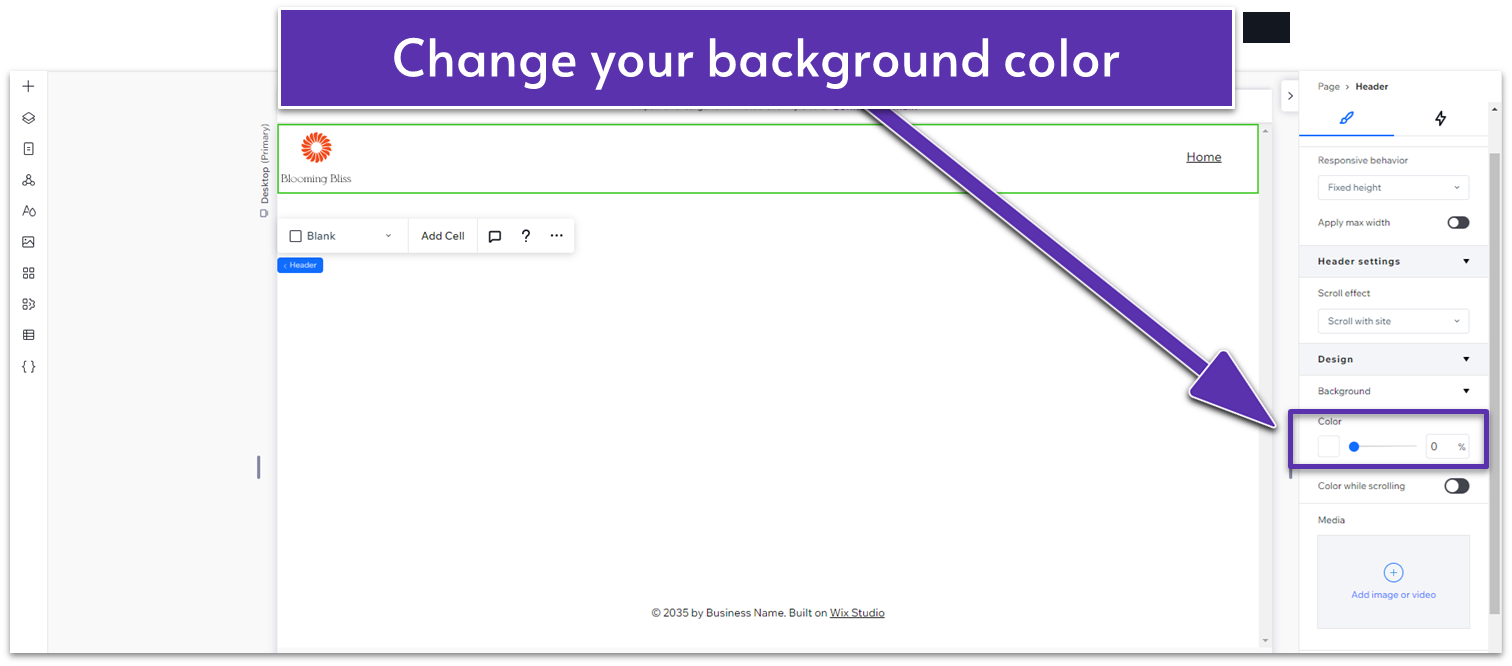Open the Site Styles typography icon
The image size is (1512, 666).
click(x=28, y=211)
